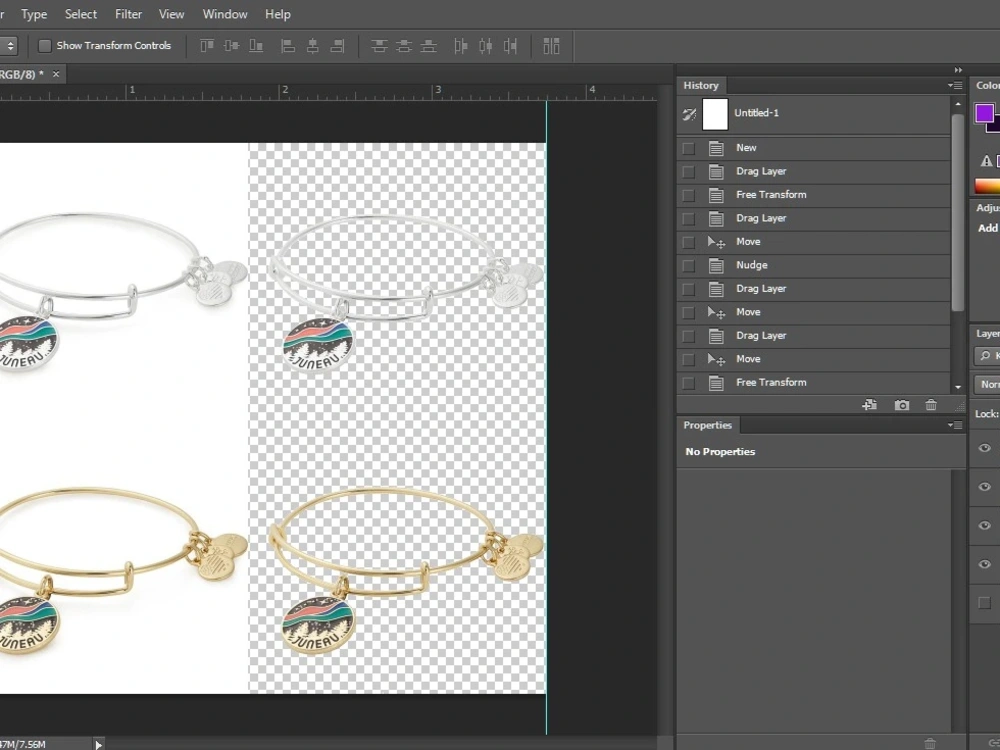Click the Align bottom edges icon
The width and height of the screenshot is (1000, 750).
256,46
